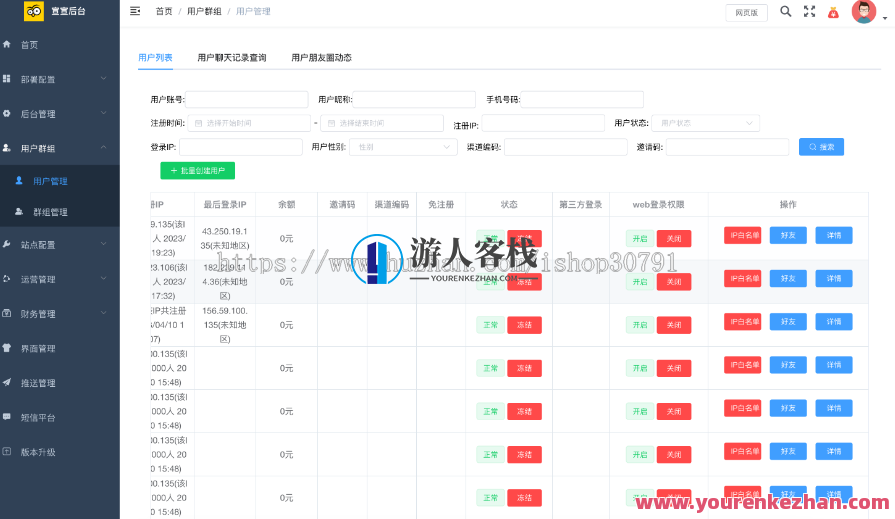The image size is (895, 519).
Task: Click 关闭 web login for row 43.250.19.135
Action: [x=674, y=239]
